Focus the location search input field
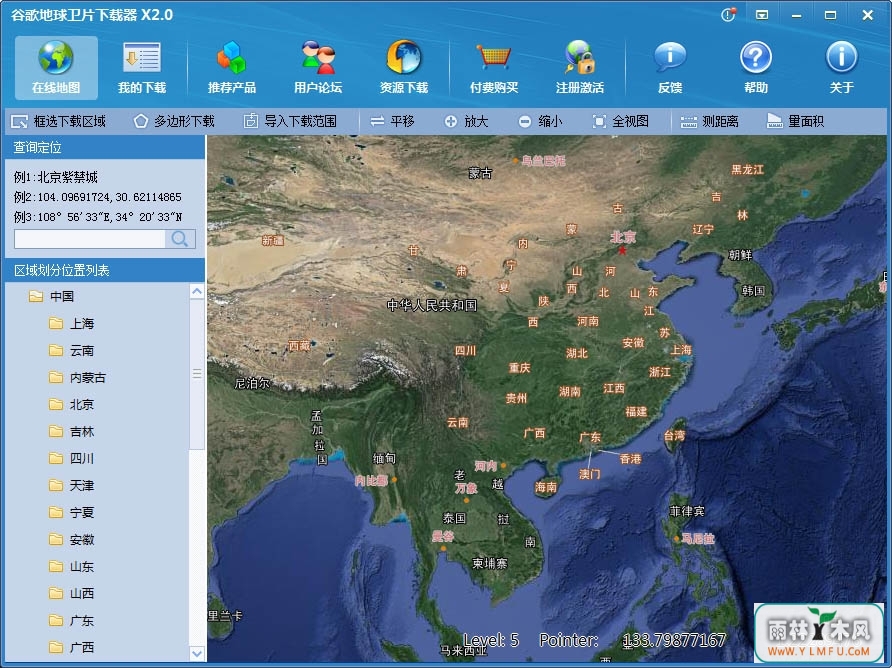Image resolution: width=892 pixels, height=668 pixels. [x=89, y=239]
